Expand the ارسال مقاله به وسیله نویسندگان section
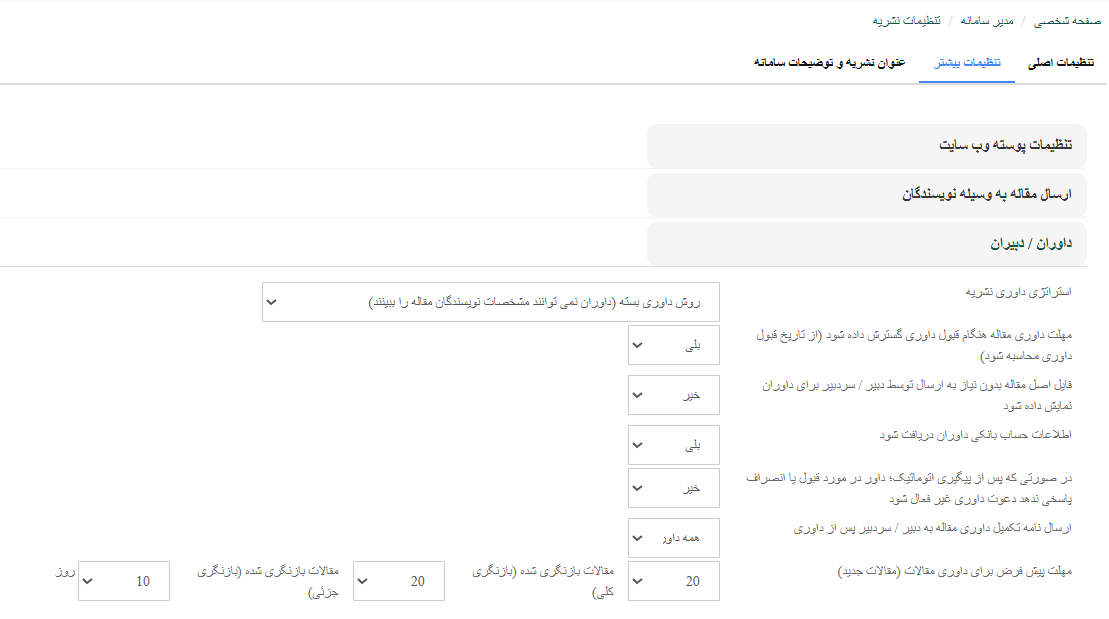 866,194
